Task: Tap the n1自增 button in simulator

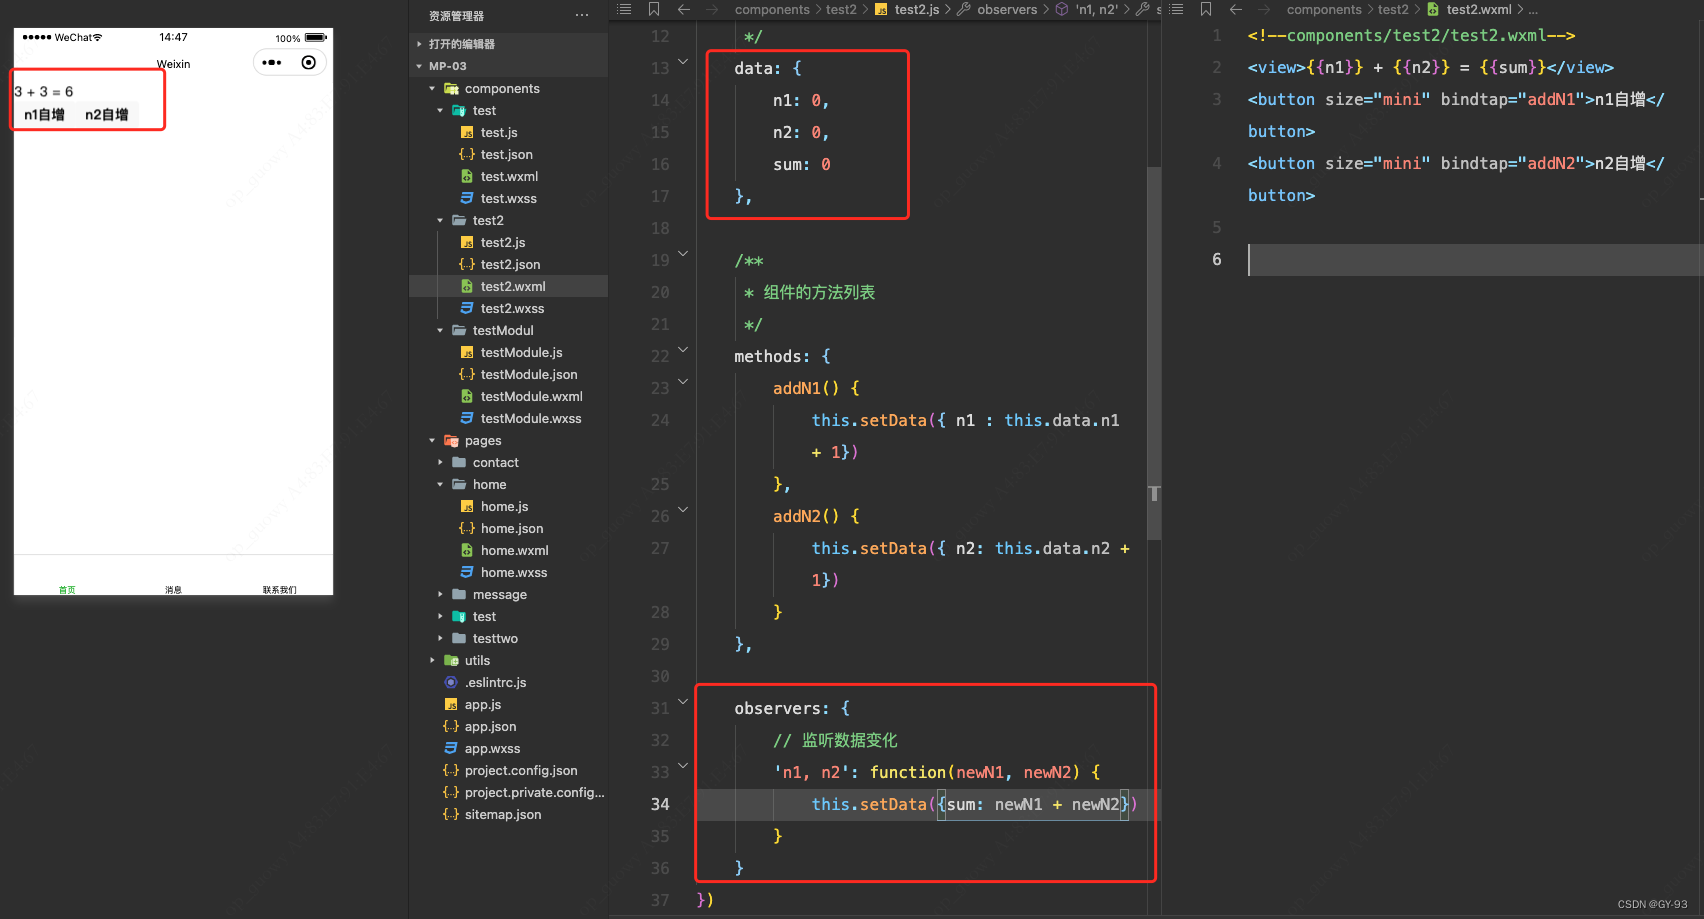Action: (x=44, y=115)
